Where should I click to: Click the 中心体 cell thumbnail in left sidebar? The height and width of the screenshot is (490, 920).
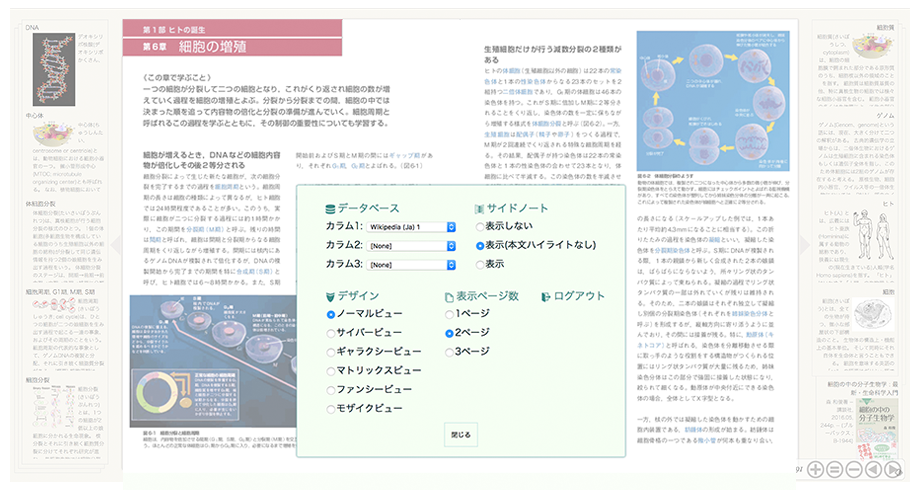(x=53, y=134)
